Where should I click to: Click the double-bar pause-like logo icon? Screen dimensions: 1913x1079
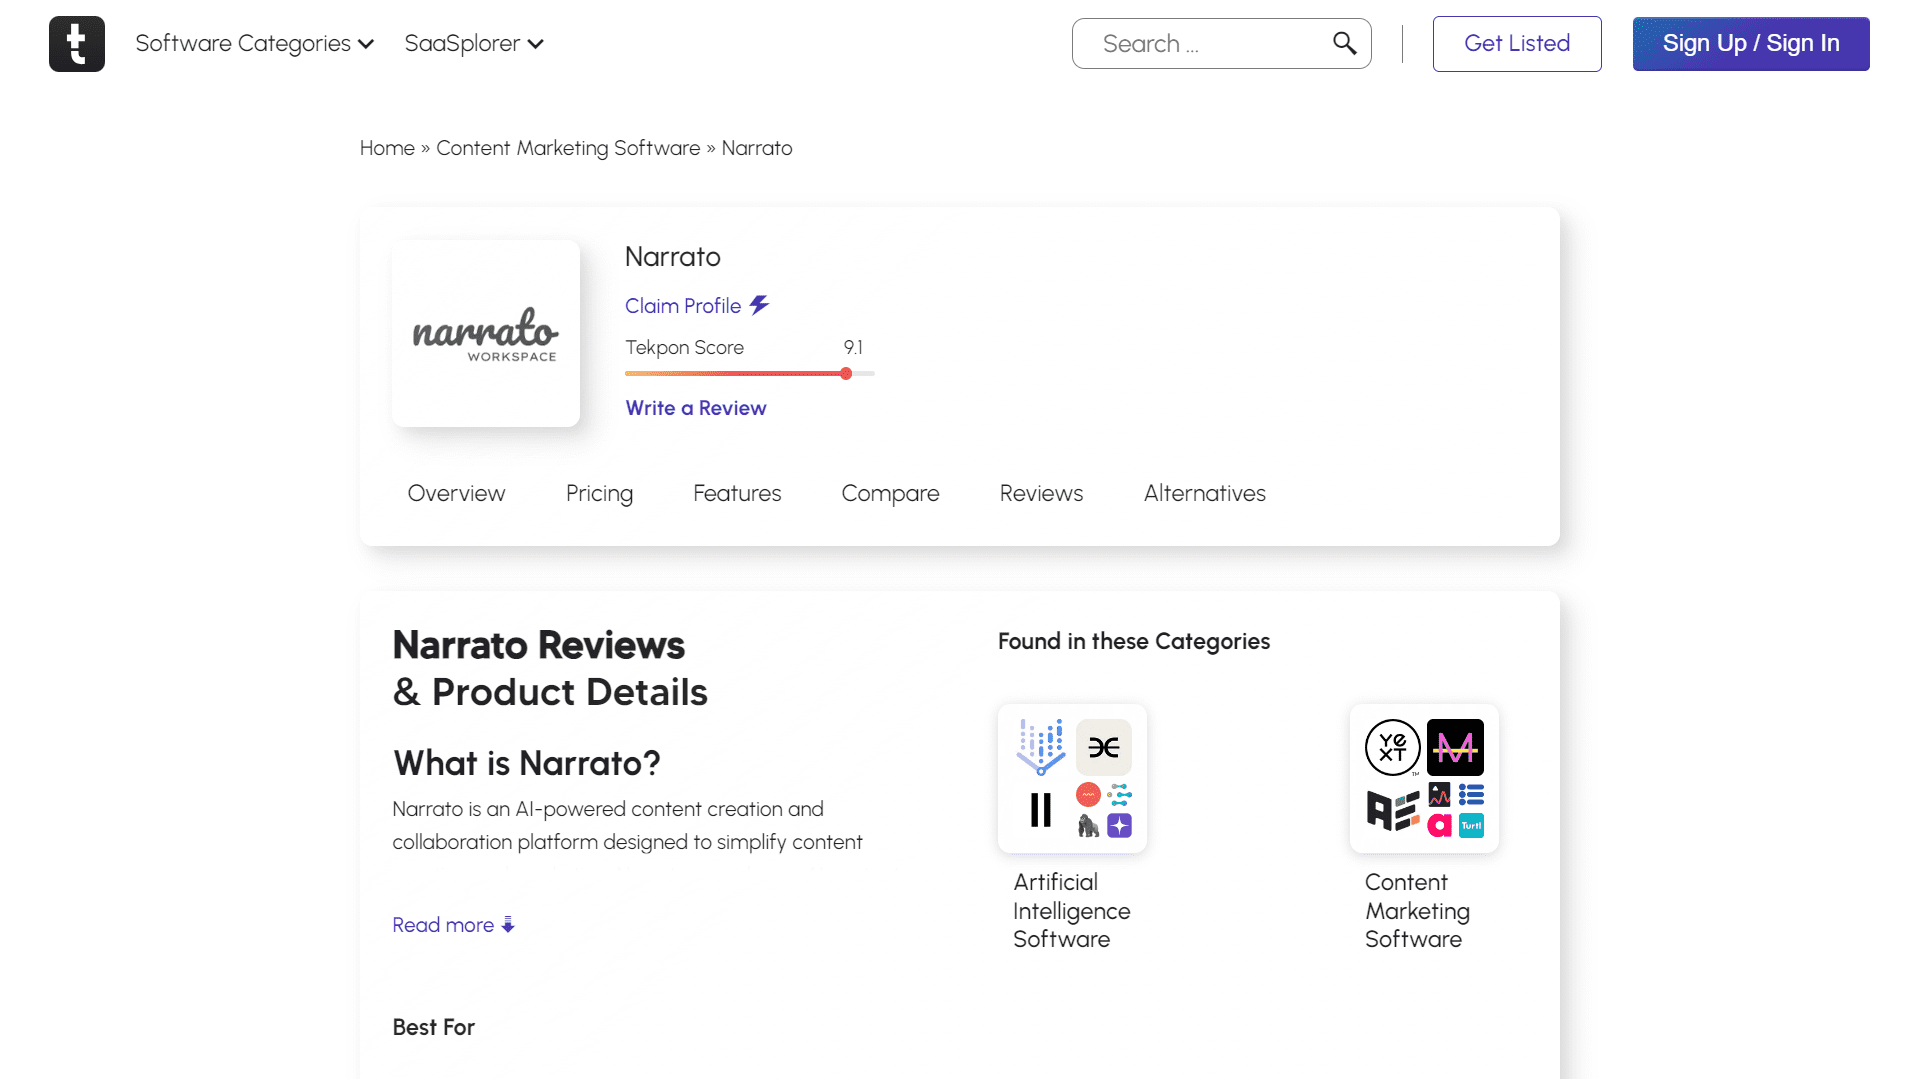(x=1041, y=809)
